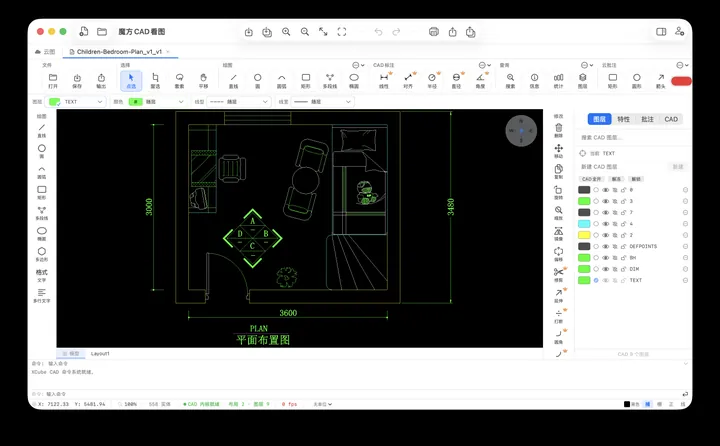Expand the CAD dimension group options chevron
This screenshot has height=446, width=720.
[485, 65]
